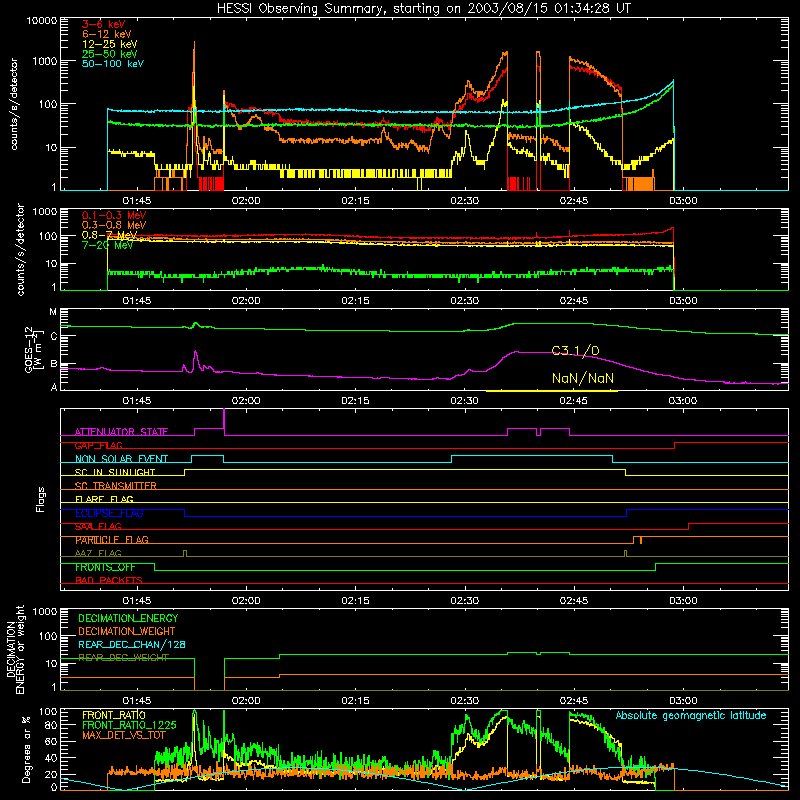Click the DECIMATION ENERGY or weight axis title

tap(15, 649)
